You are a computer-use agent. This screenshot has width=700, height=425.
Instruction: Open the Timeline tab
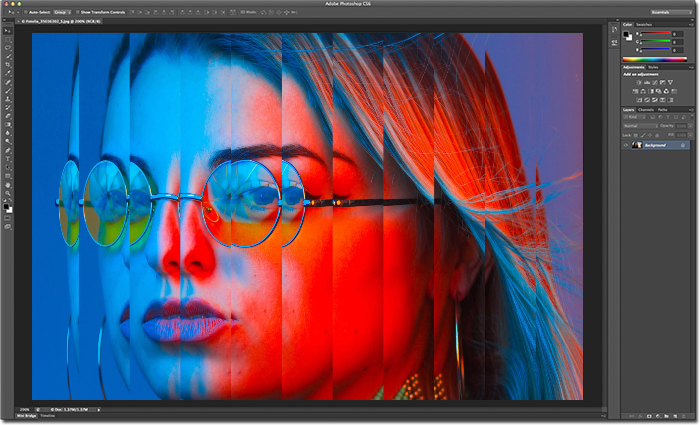click(x=47, y=416)
